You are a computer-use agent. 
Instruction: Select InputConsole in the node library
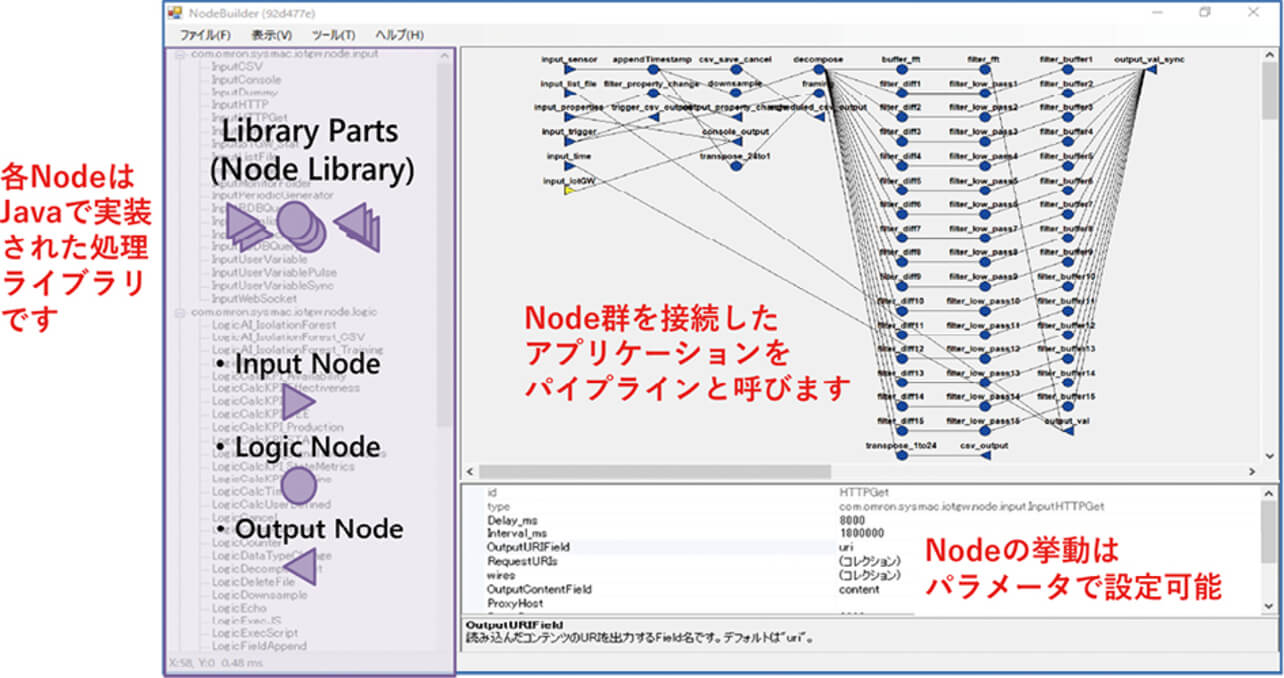point(246,78)
